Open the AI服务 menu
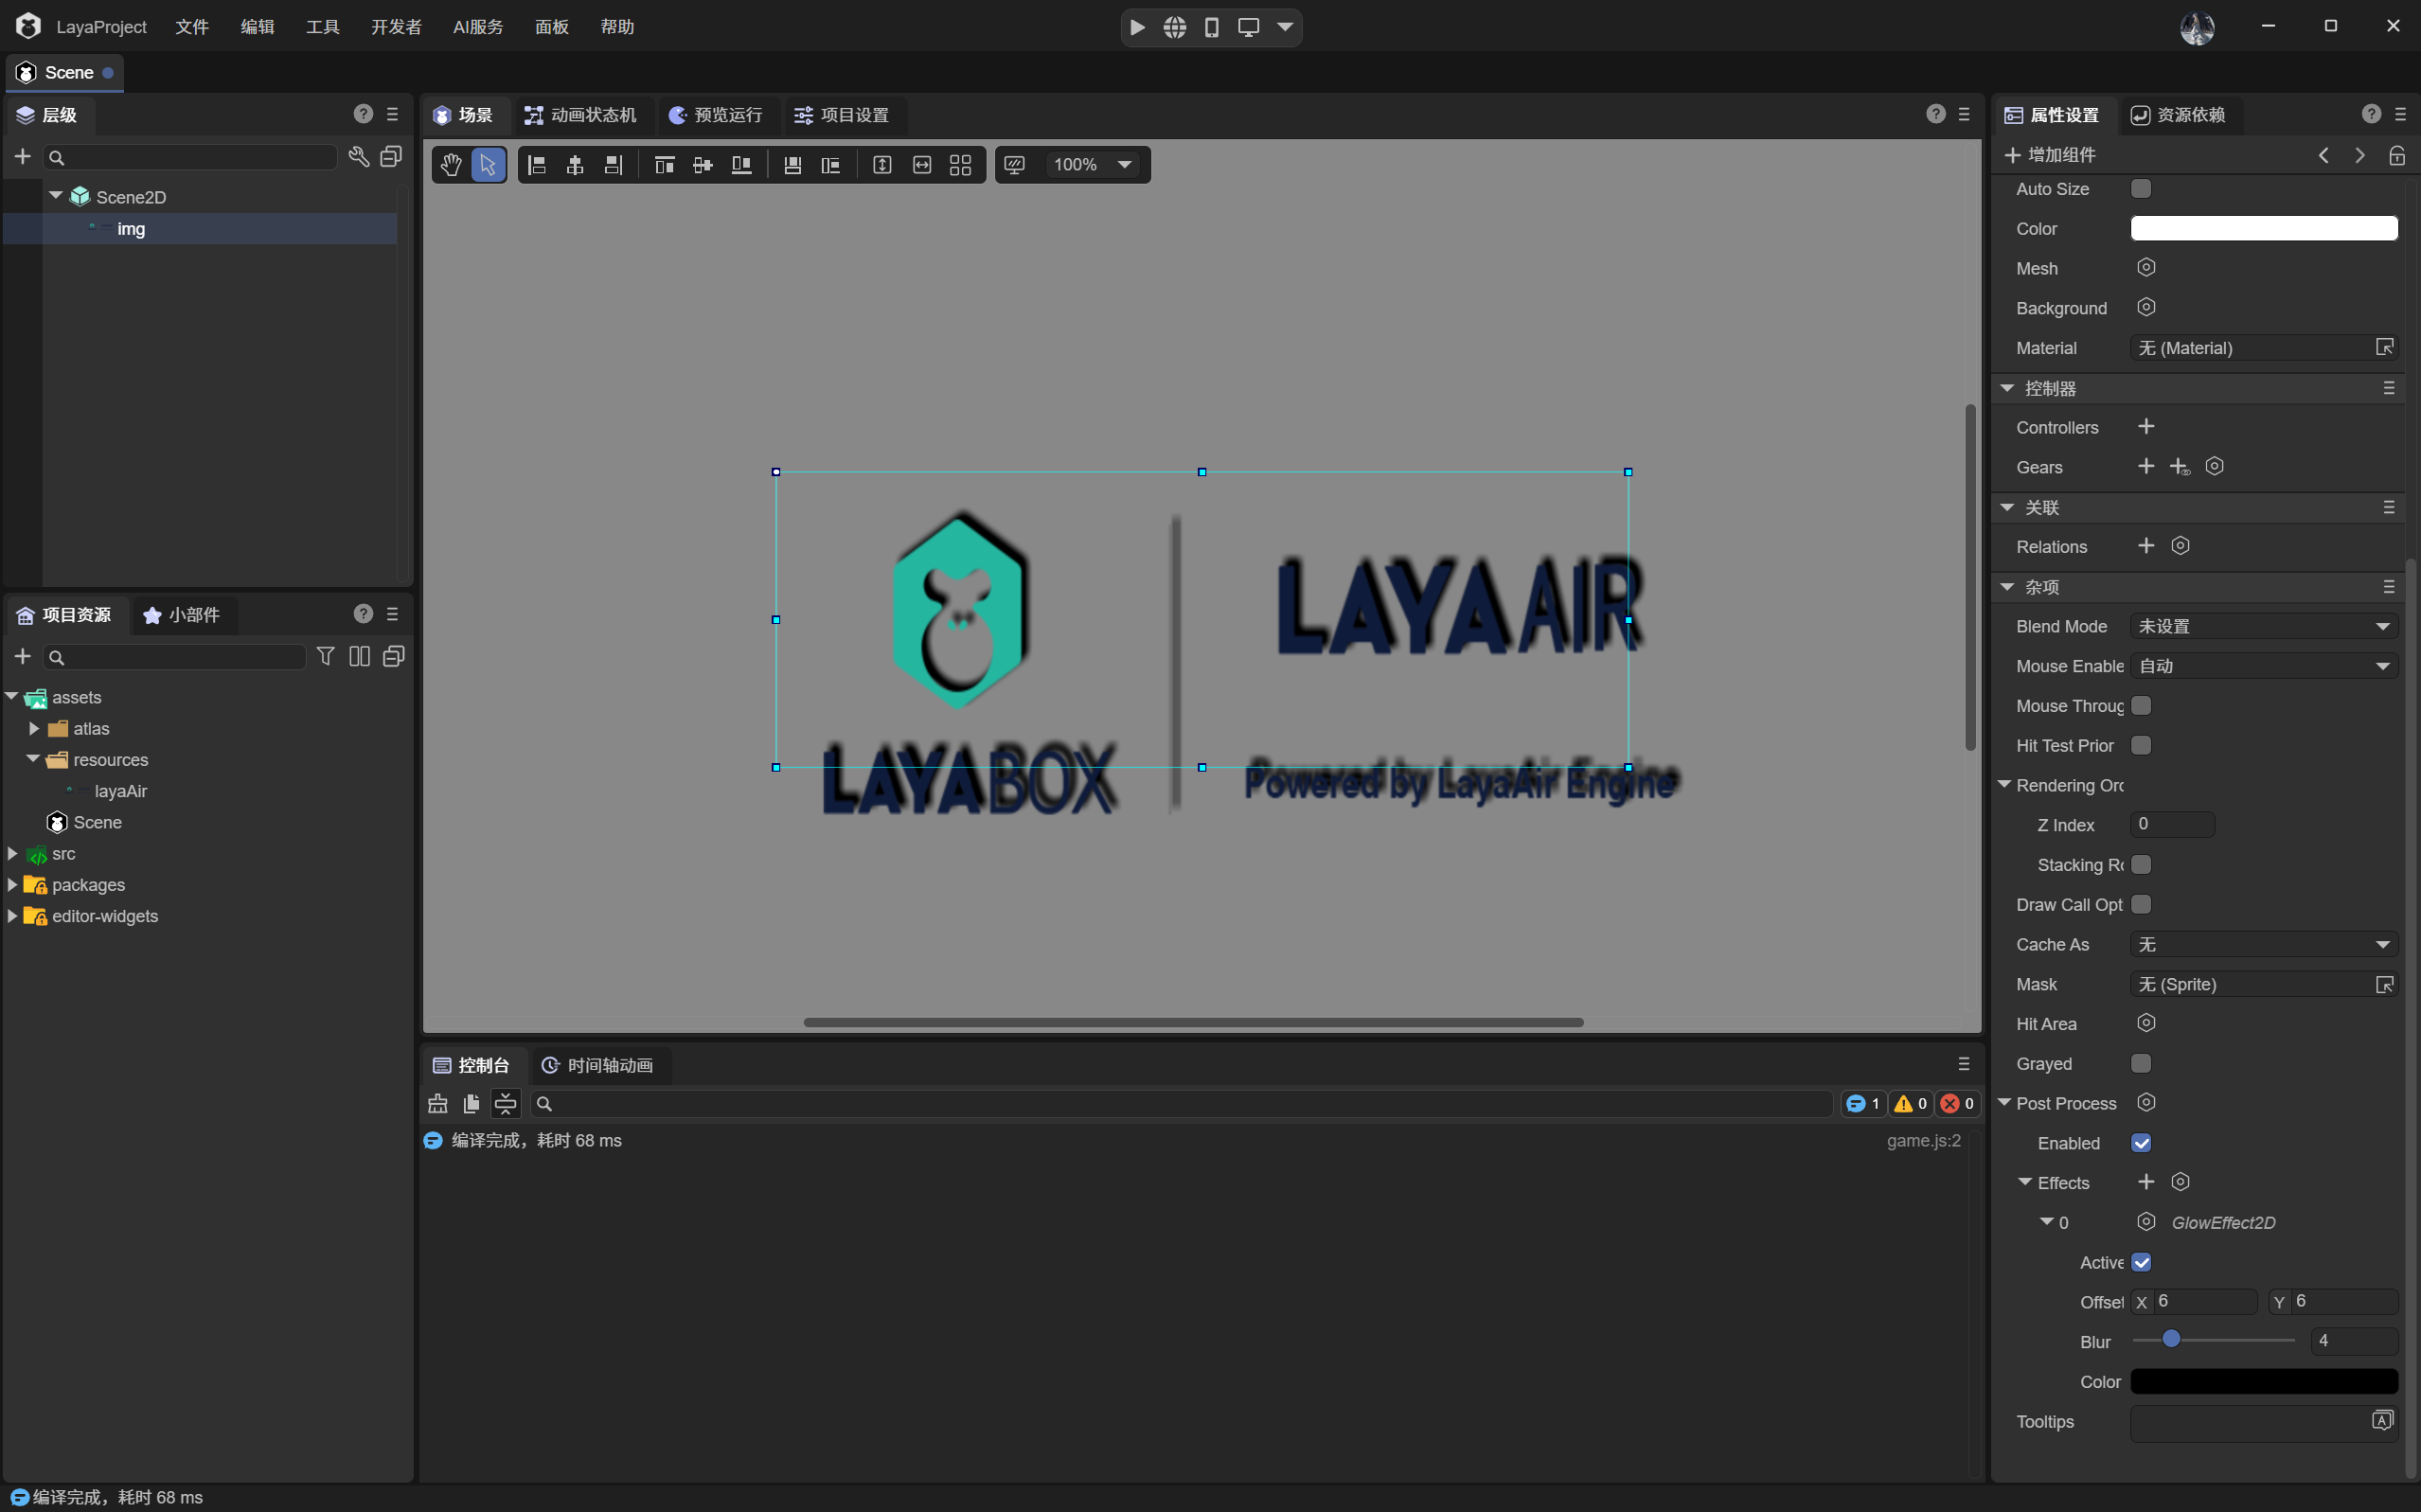 click(x=478, y=27)
